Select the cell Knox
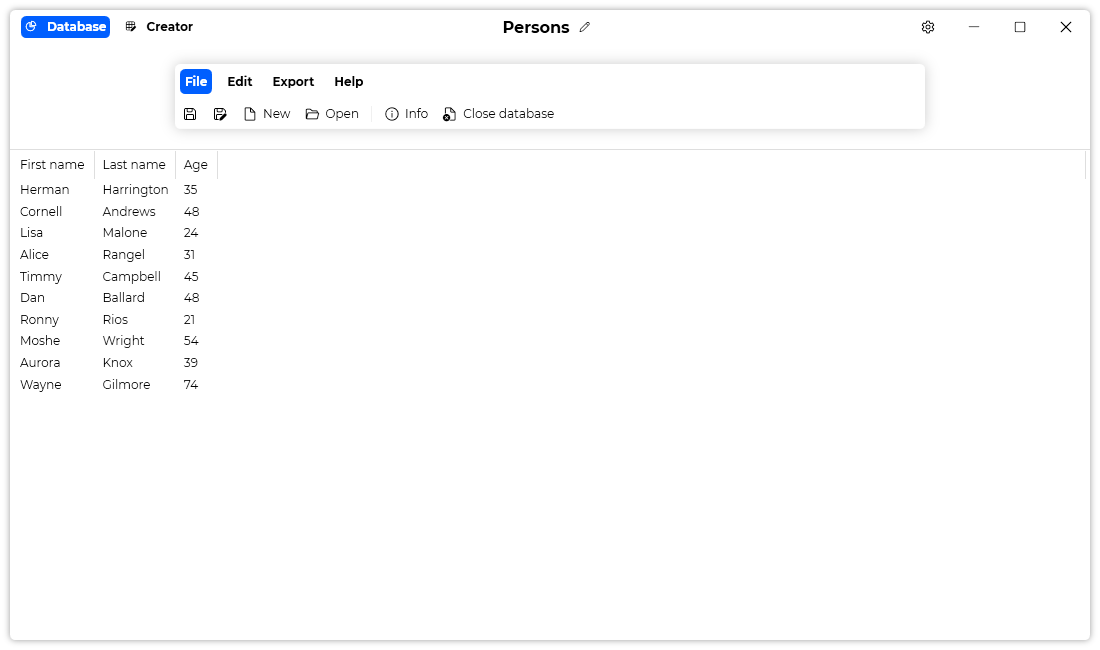Screen dimensions: 1100x650 click(118, 363)
